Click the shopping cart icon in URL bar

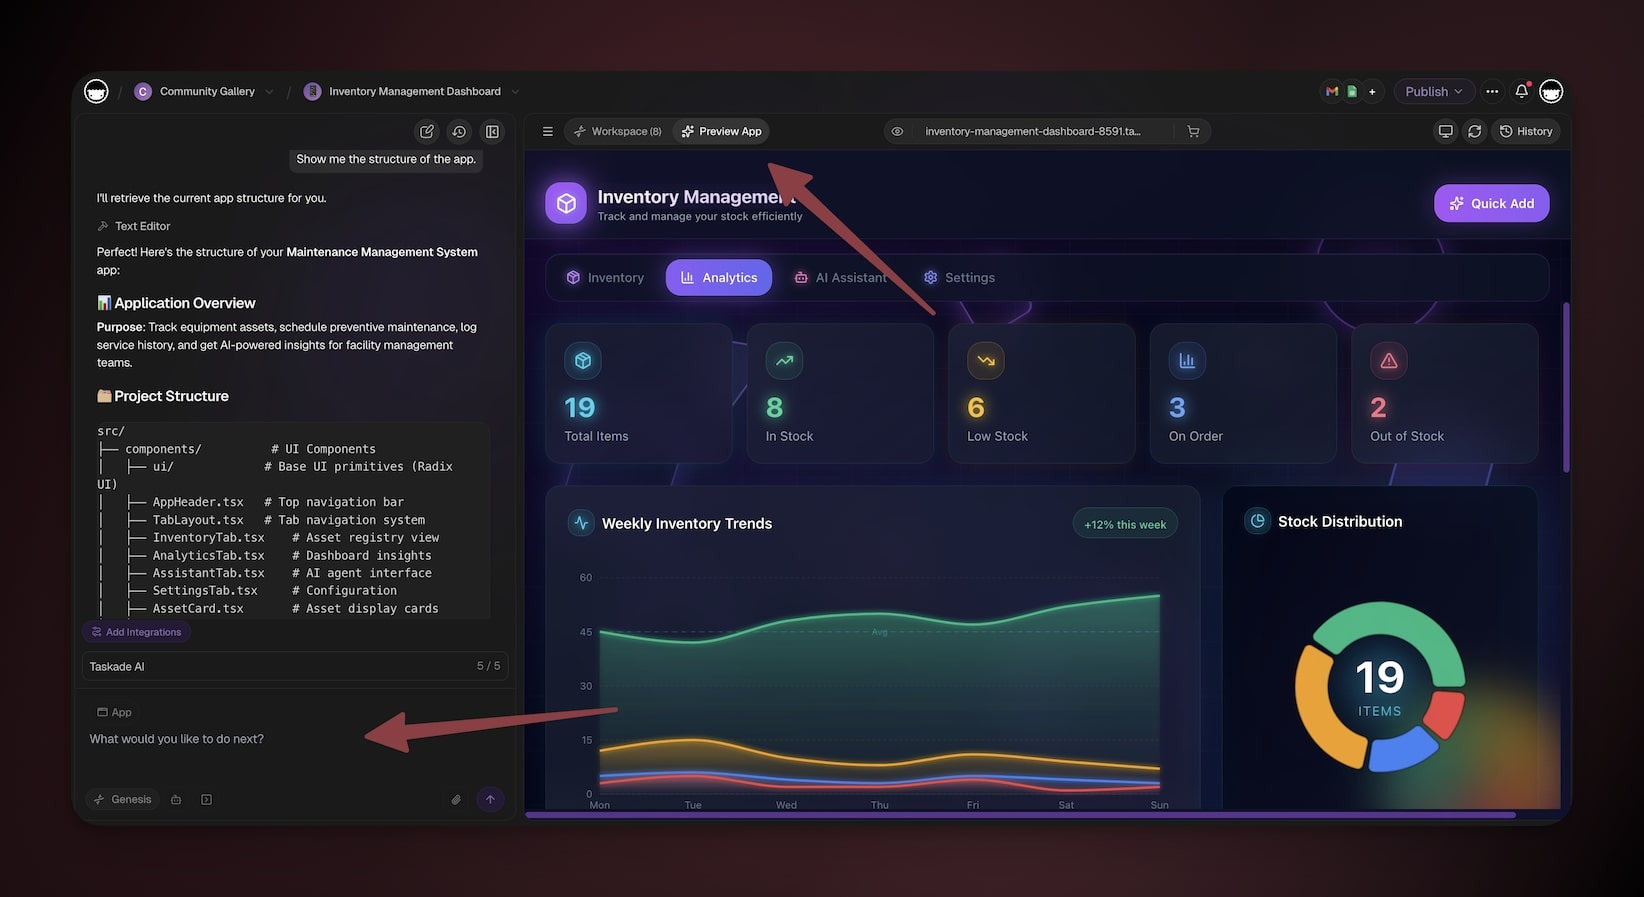click(x=1193, y=132)
